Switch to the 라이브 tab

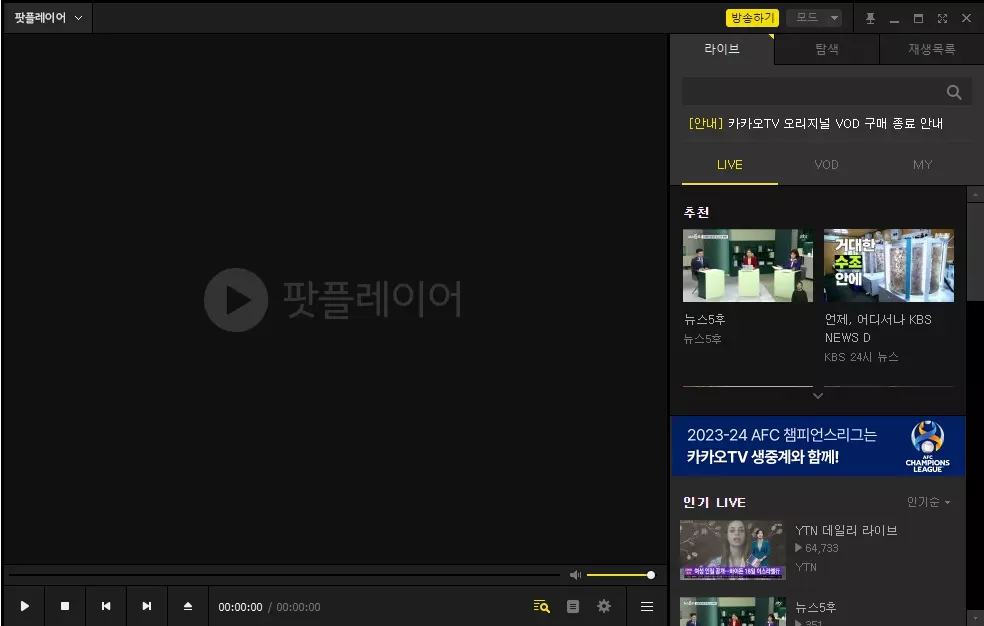click(722, 49)
